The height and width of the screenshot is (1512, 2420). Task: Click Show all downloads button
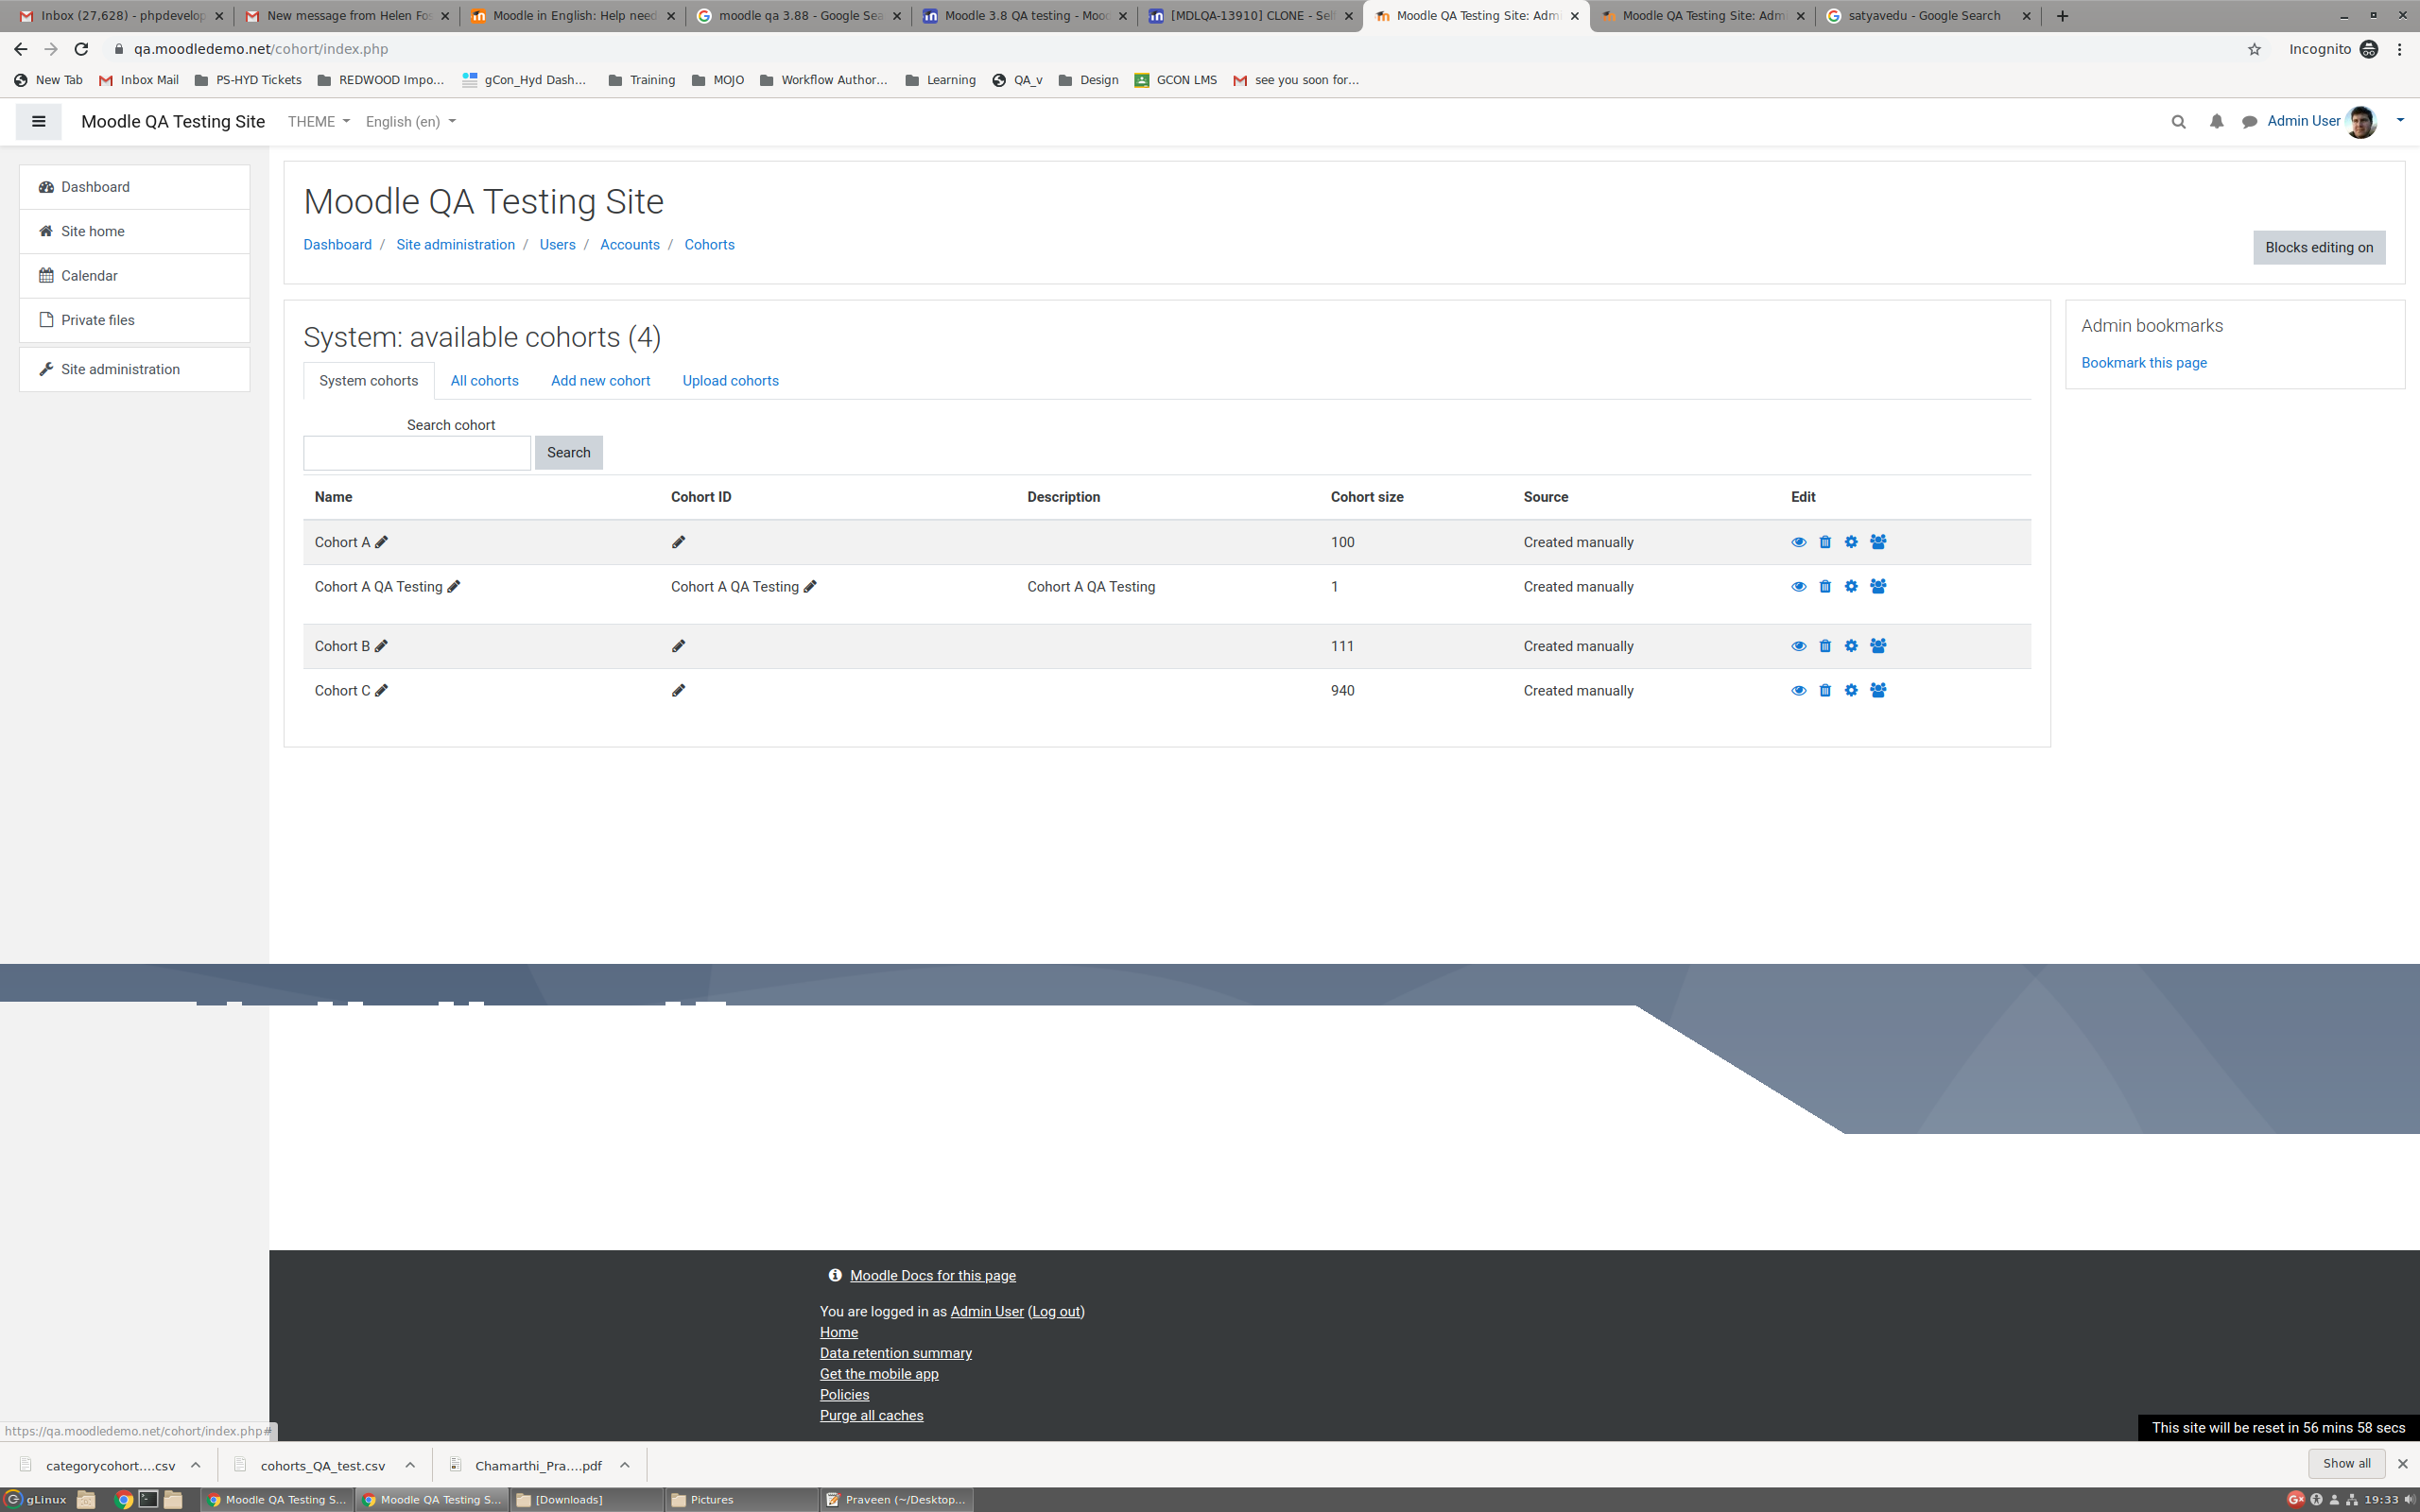(x=2346, y=1464)
